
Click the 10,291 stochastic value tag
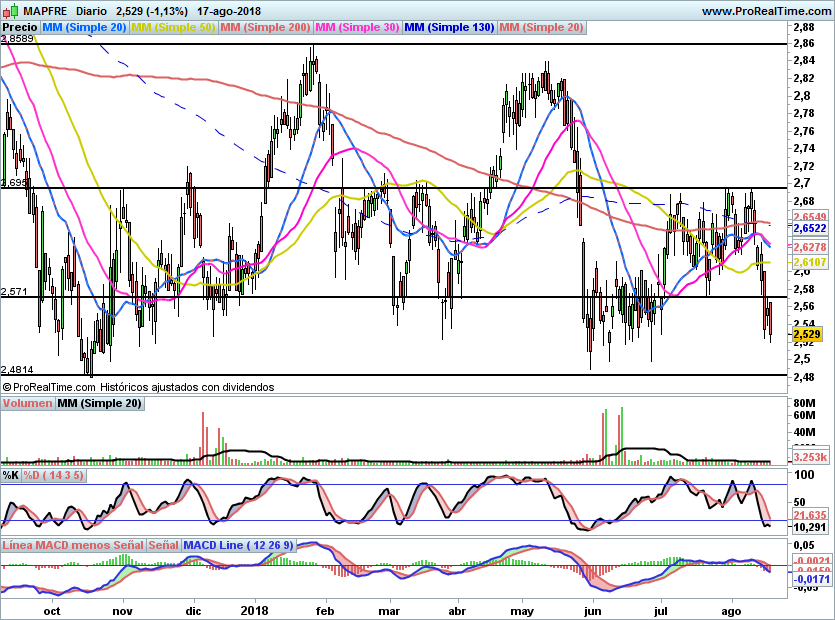[x=809, y=527]
